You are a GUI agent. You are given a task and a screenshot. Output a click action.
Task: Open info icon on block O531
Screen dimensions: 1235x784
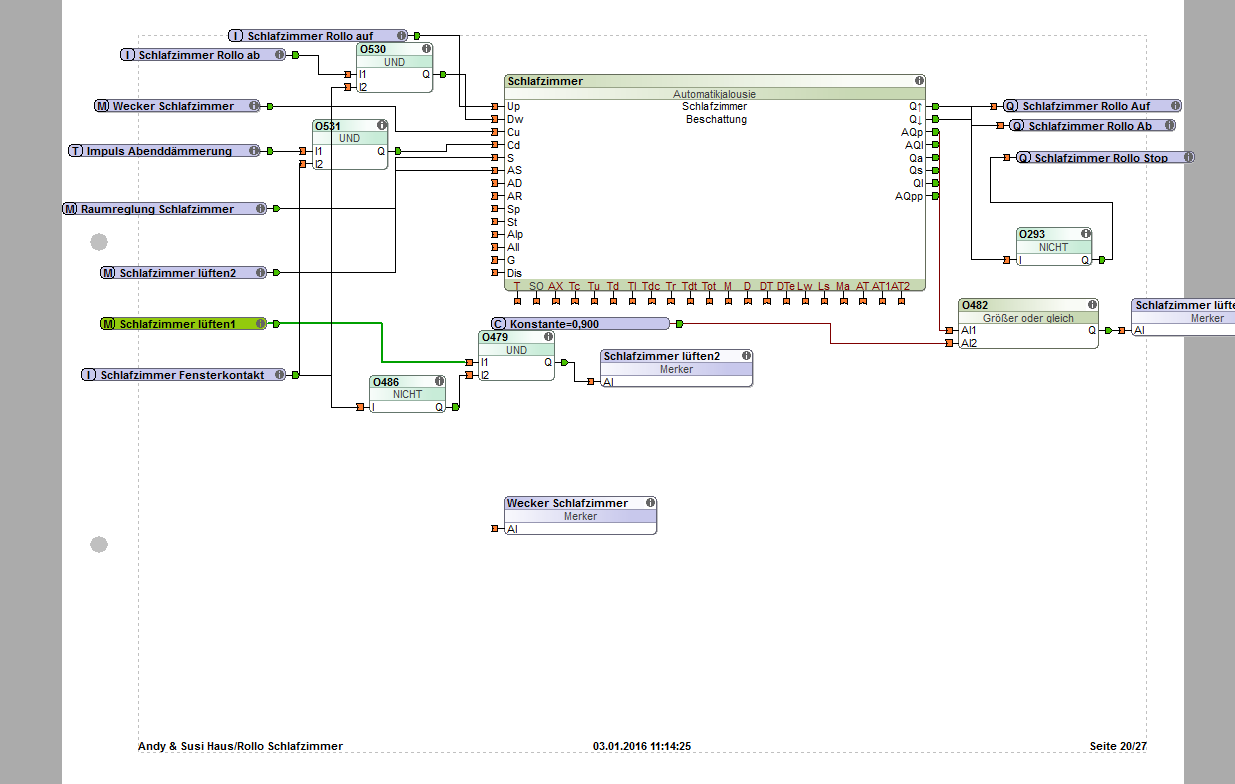coord(381,126)
